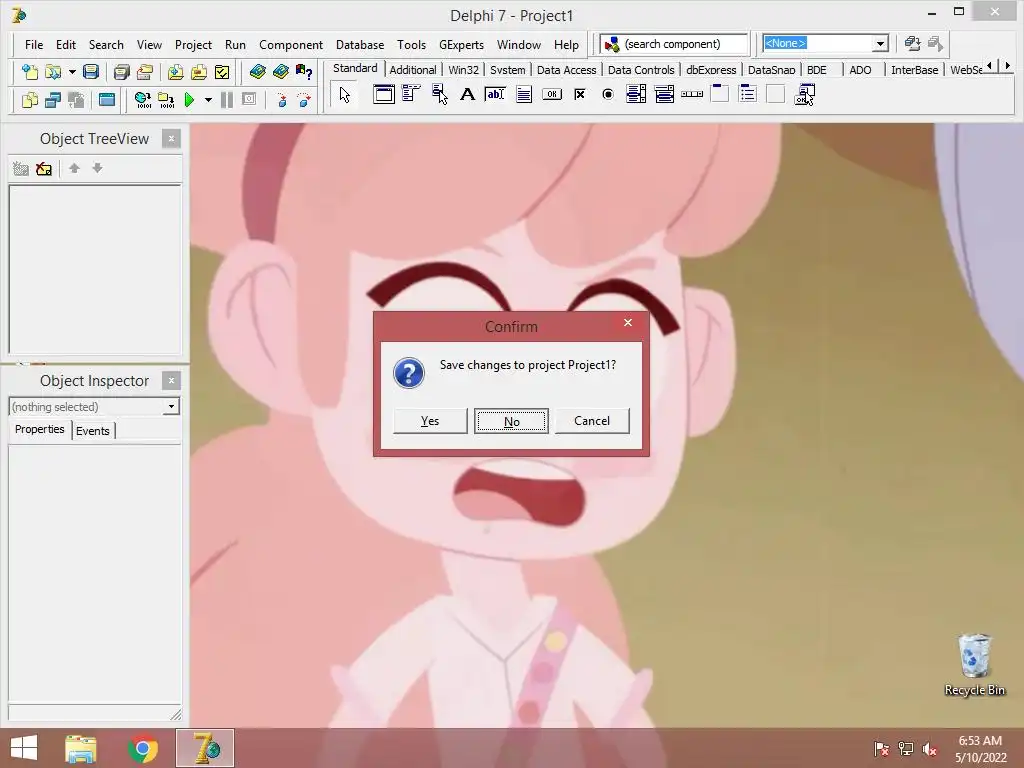
Task: Open the File menu
Action: (x=34, y=44)
